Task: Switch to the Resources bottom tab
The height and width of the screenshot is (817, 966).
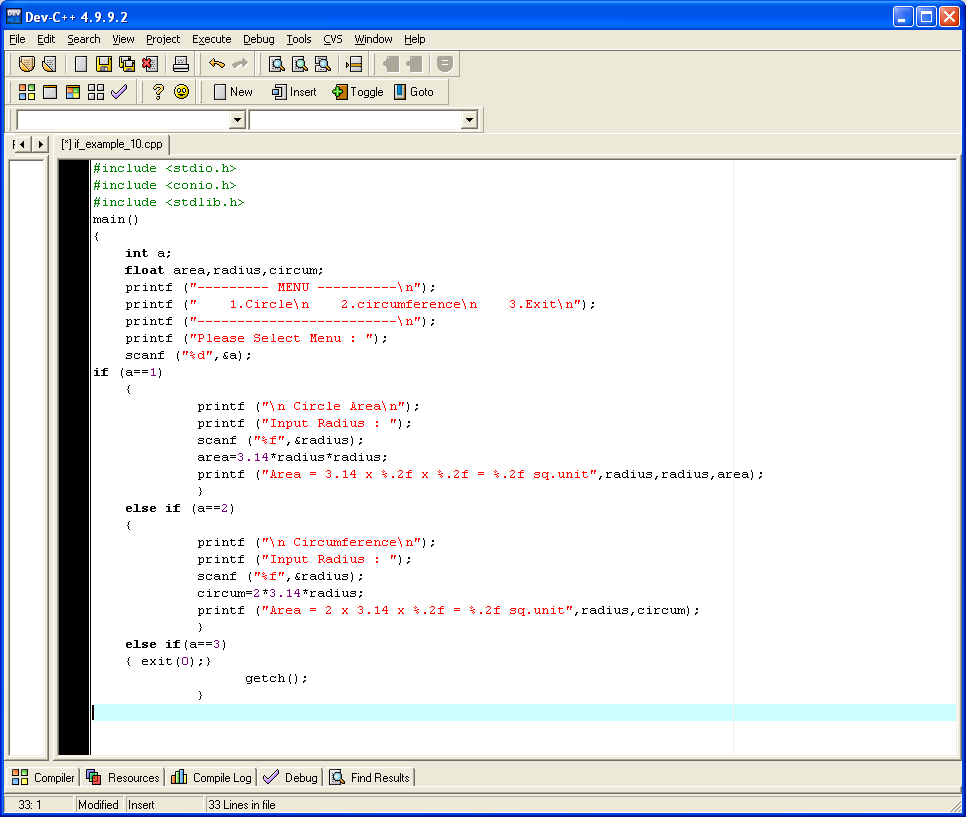Action: (x=123, y=778)
